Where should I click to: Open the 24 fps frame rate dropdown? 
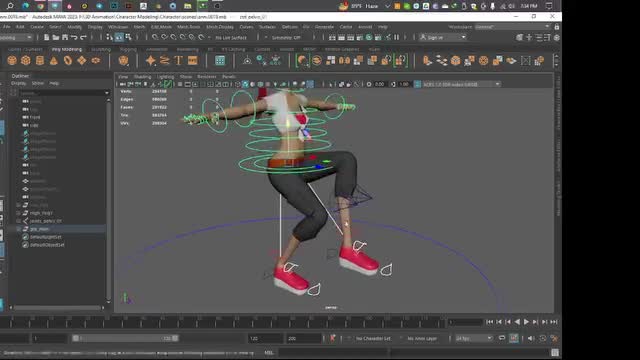(474, 338)
